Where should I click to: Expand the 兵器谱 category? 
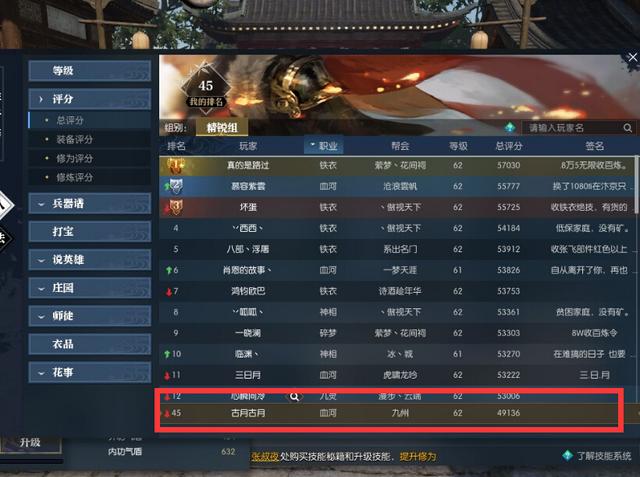90,203
